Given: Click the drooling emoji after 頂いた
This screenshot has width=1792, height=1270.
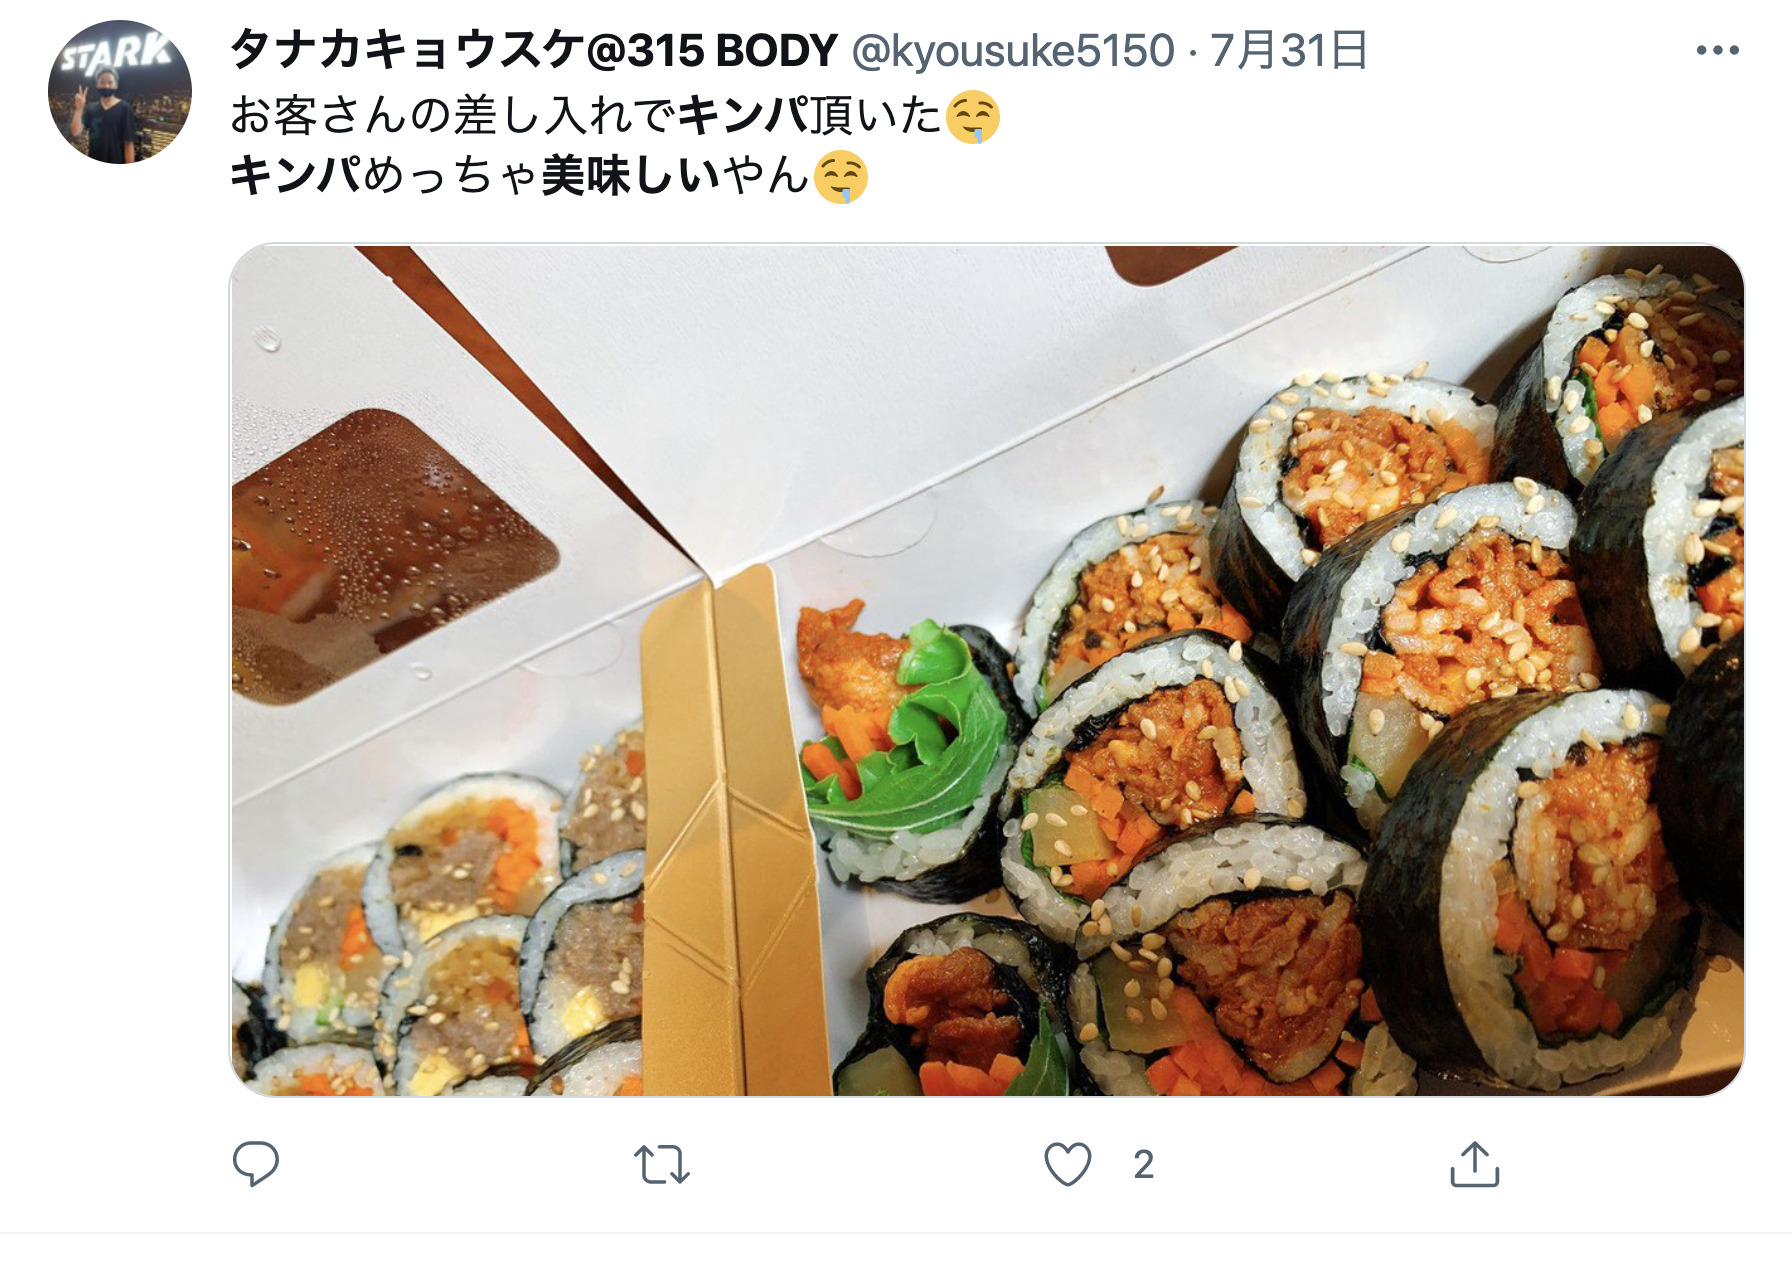Looking at the screenshot, I should (x=972, y=117).
